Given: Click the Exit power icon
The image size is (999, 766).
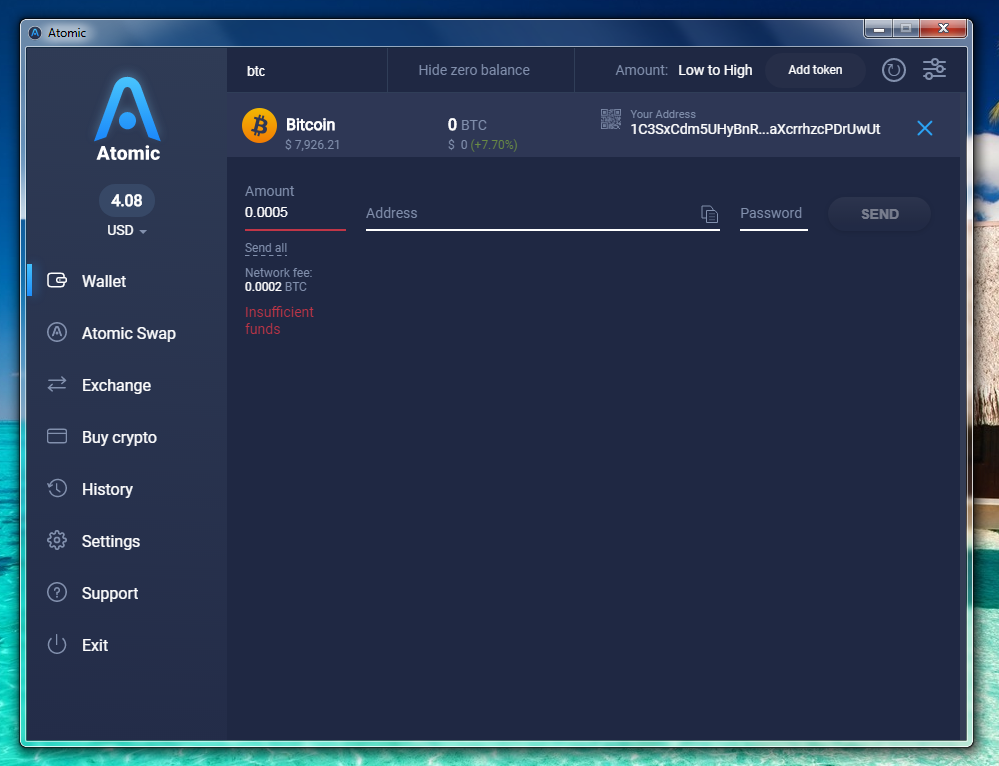Looking at the screenshot, I should point(57,644).
